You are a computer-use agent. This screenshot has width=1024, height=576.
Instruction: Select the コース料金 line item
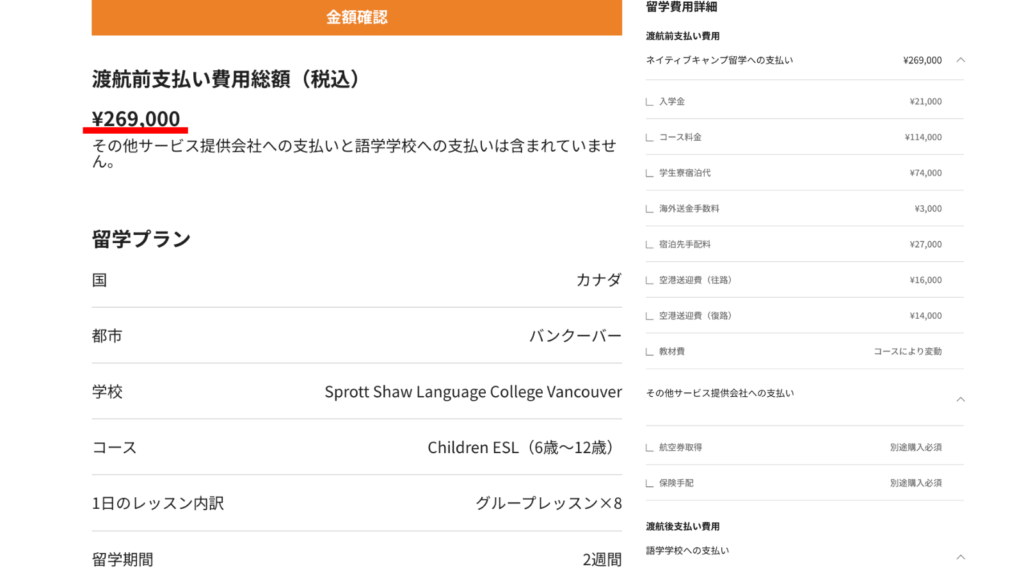(x=800, y=137)
